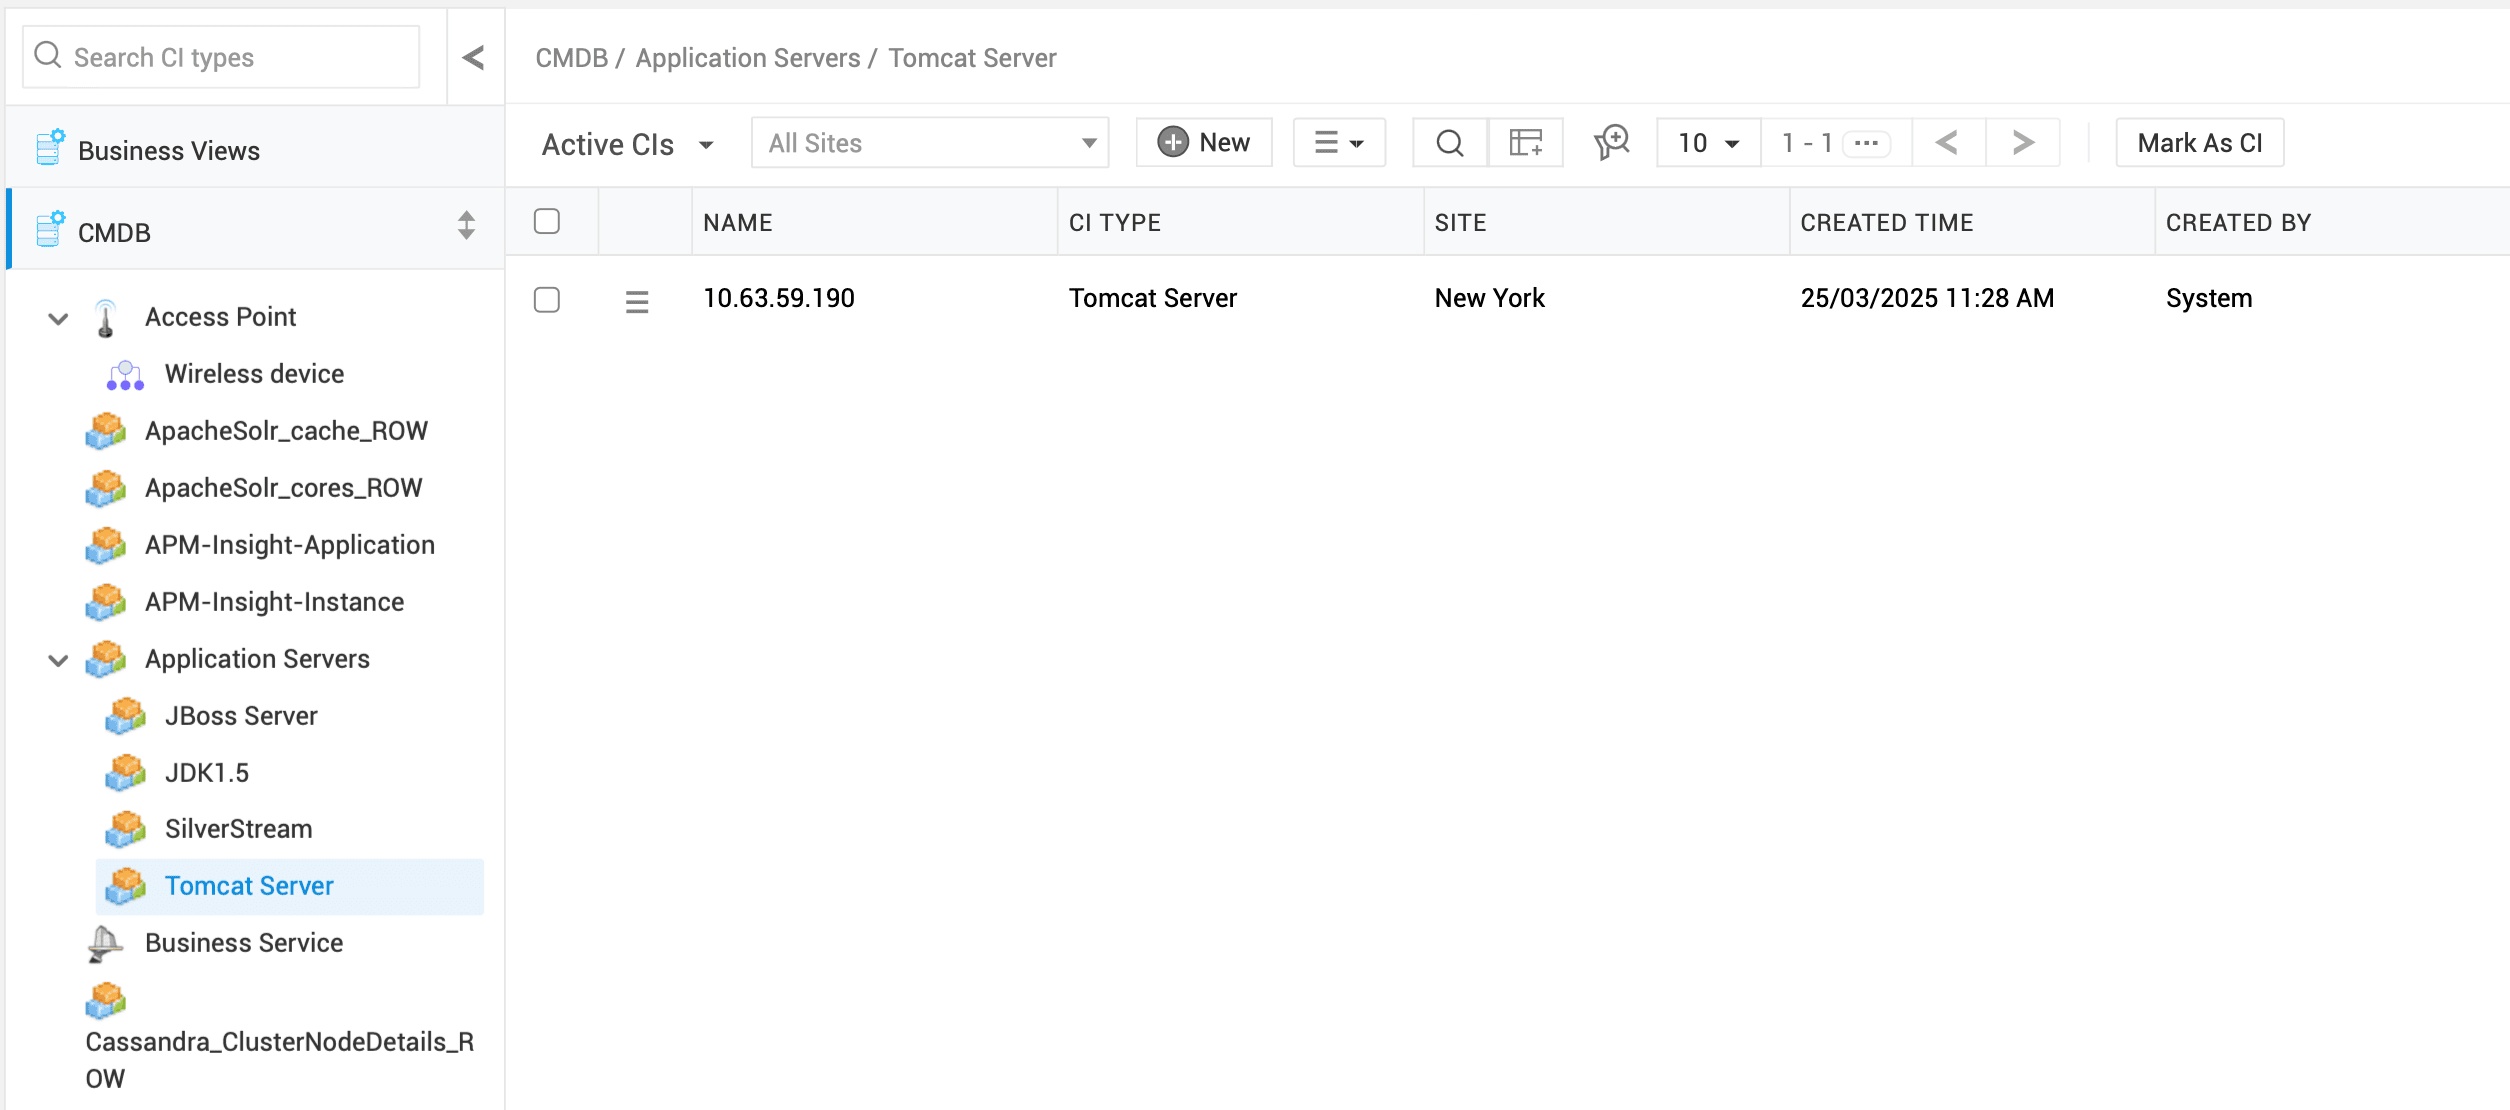Viewport: 2510px width, 1110px height.
Task: Click the New button
Action: click(x=1204, y=143)
